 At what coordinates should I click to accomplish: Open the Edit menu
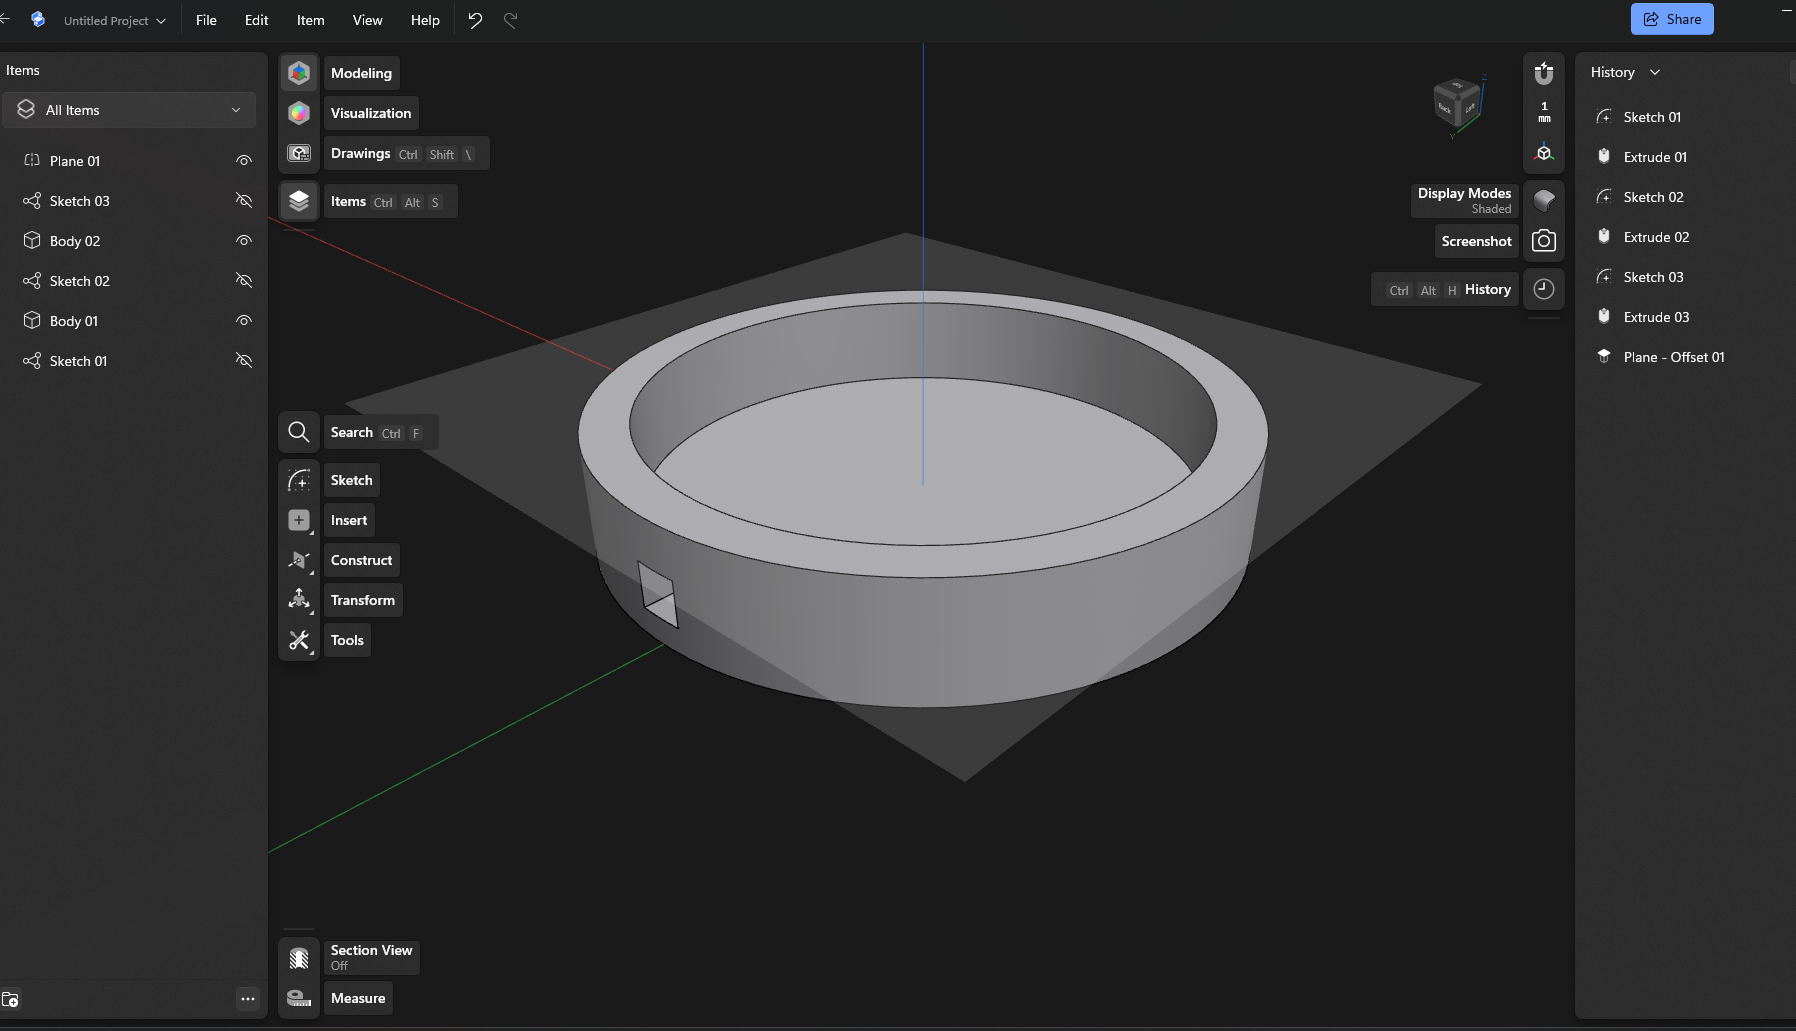(256, 20)
